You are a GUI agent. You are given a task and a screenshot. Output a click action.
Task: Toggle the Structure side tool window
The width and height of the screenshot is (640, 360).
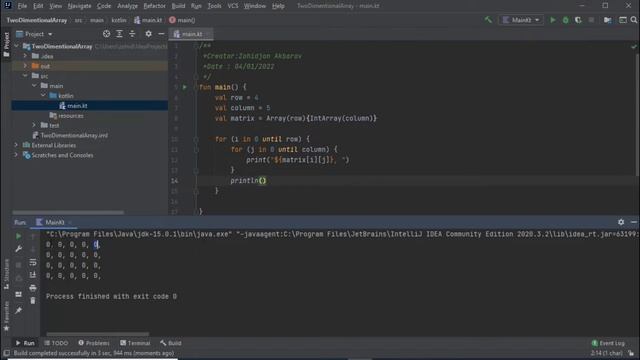pyautogui.click(x=6, y=274)
